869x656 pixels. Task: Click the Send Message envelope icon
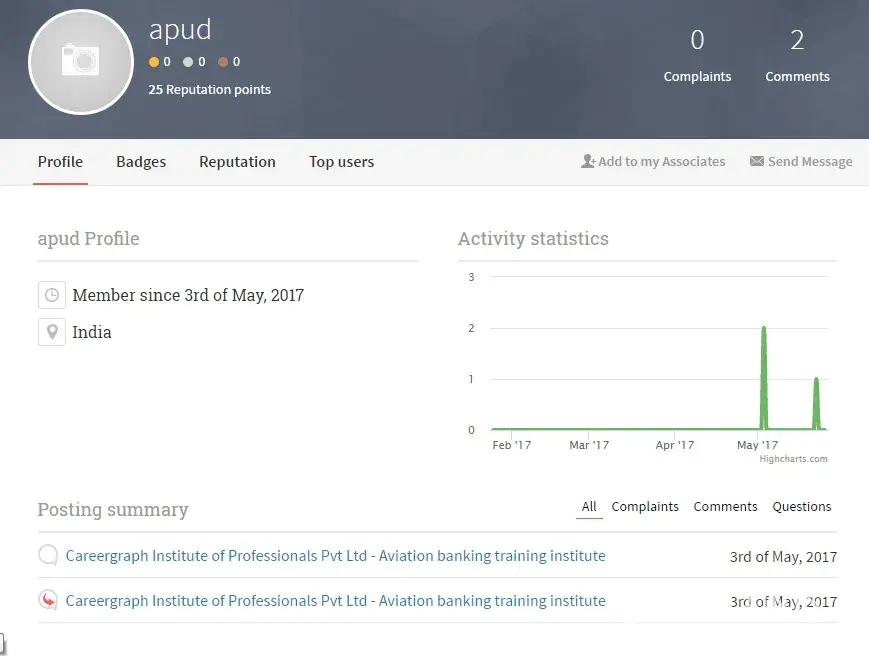pyautogui.click(x=757, y=161)
